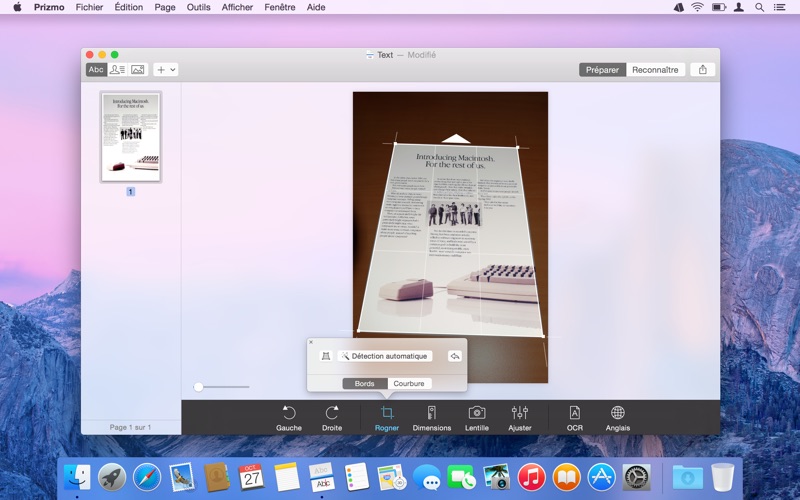Click the white up arrow above crop area

tap(456, 139)
